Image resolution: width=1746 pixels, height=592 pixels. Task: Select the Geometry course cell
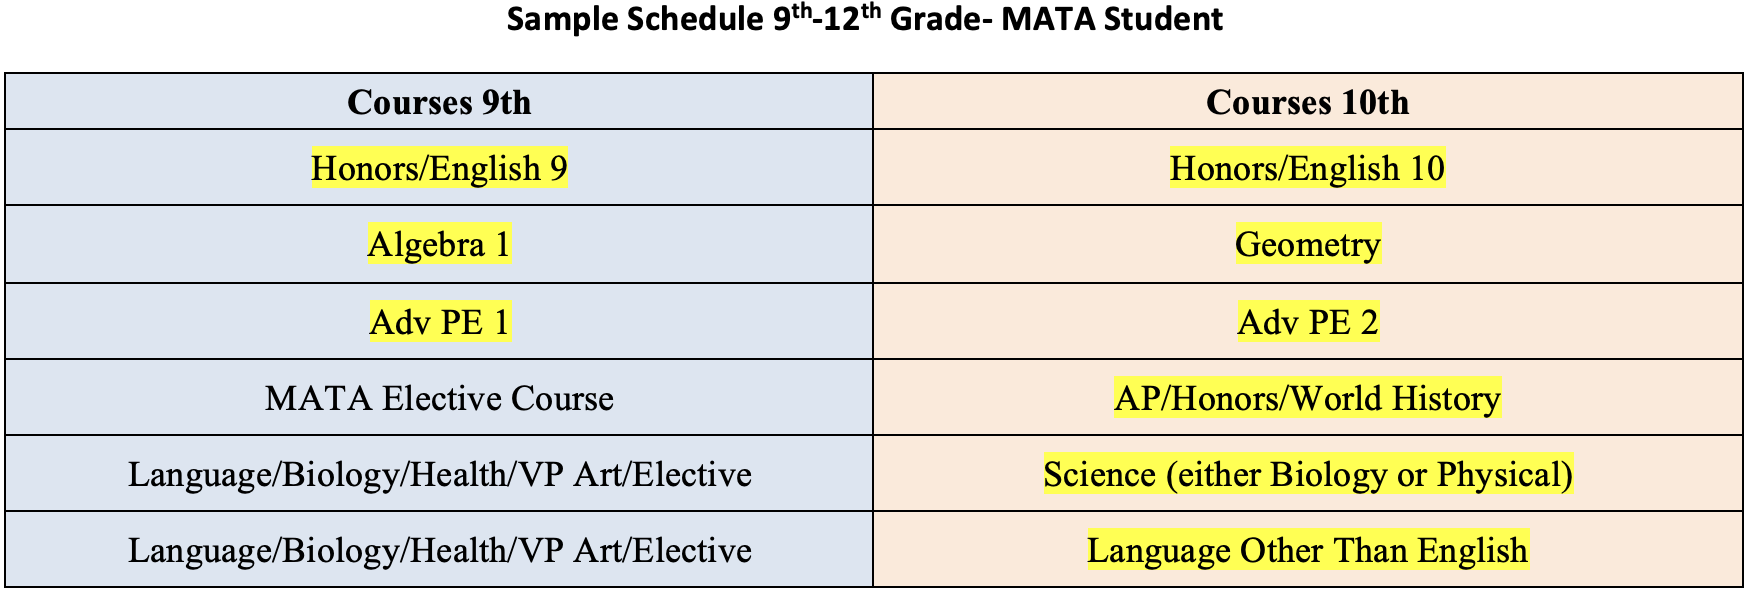1307,244
